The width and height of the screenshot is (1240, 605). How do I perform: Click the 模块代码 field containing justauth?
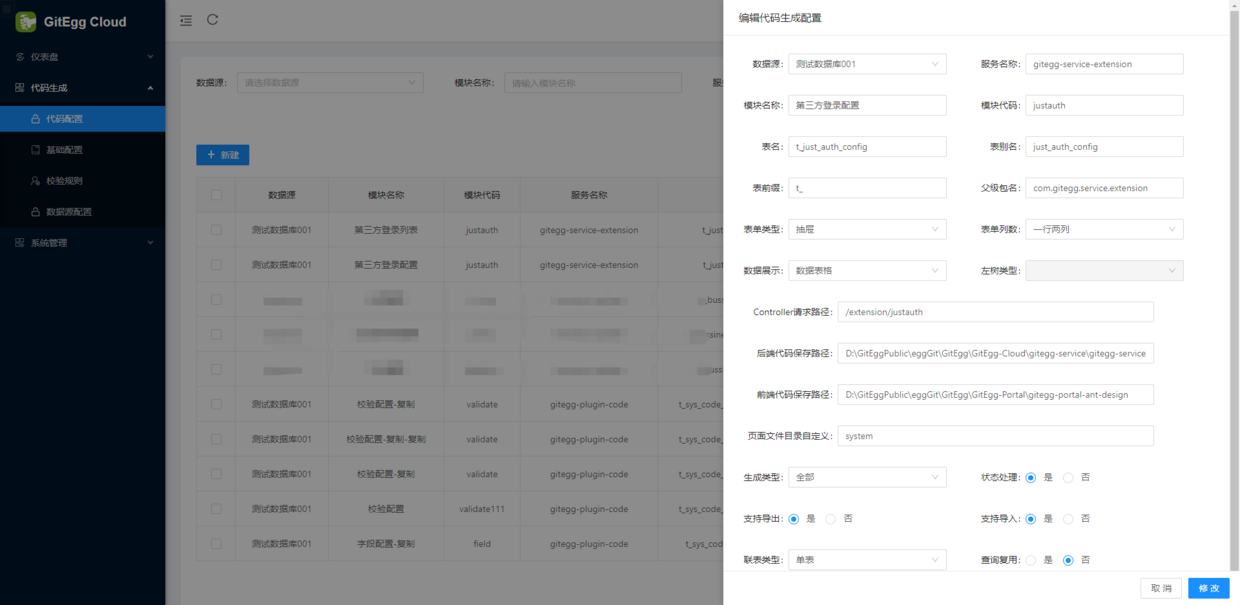click(1104, 105)
